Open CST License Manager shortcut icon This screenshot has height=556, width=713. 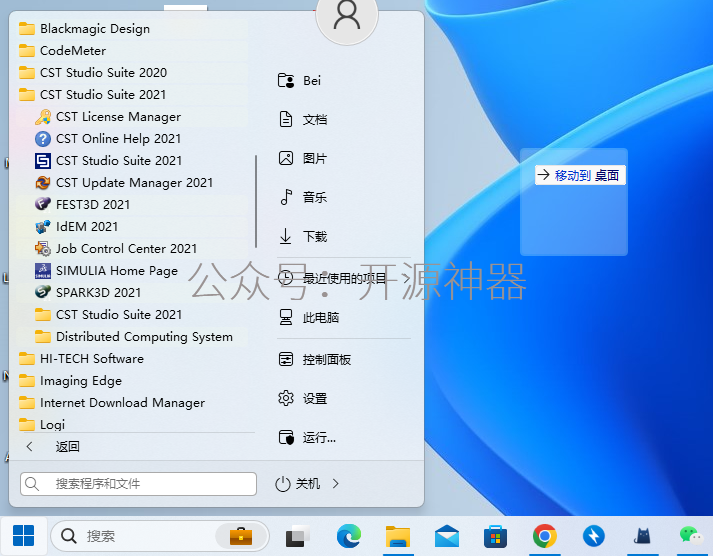coord(43,117)
